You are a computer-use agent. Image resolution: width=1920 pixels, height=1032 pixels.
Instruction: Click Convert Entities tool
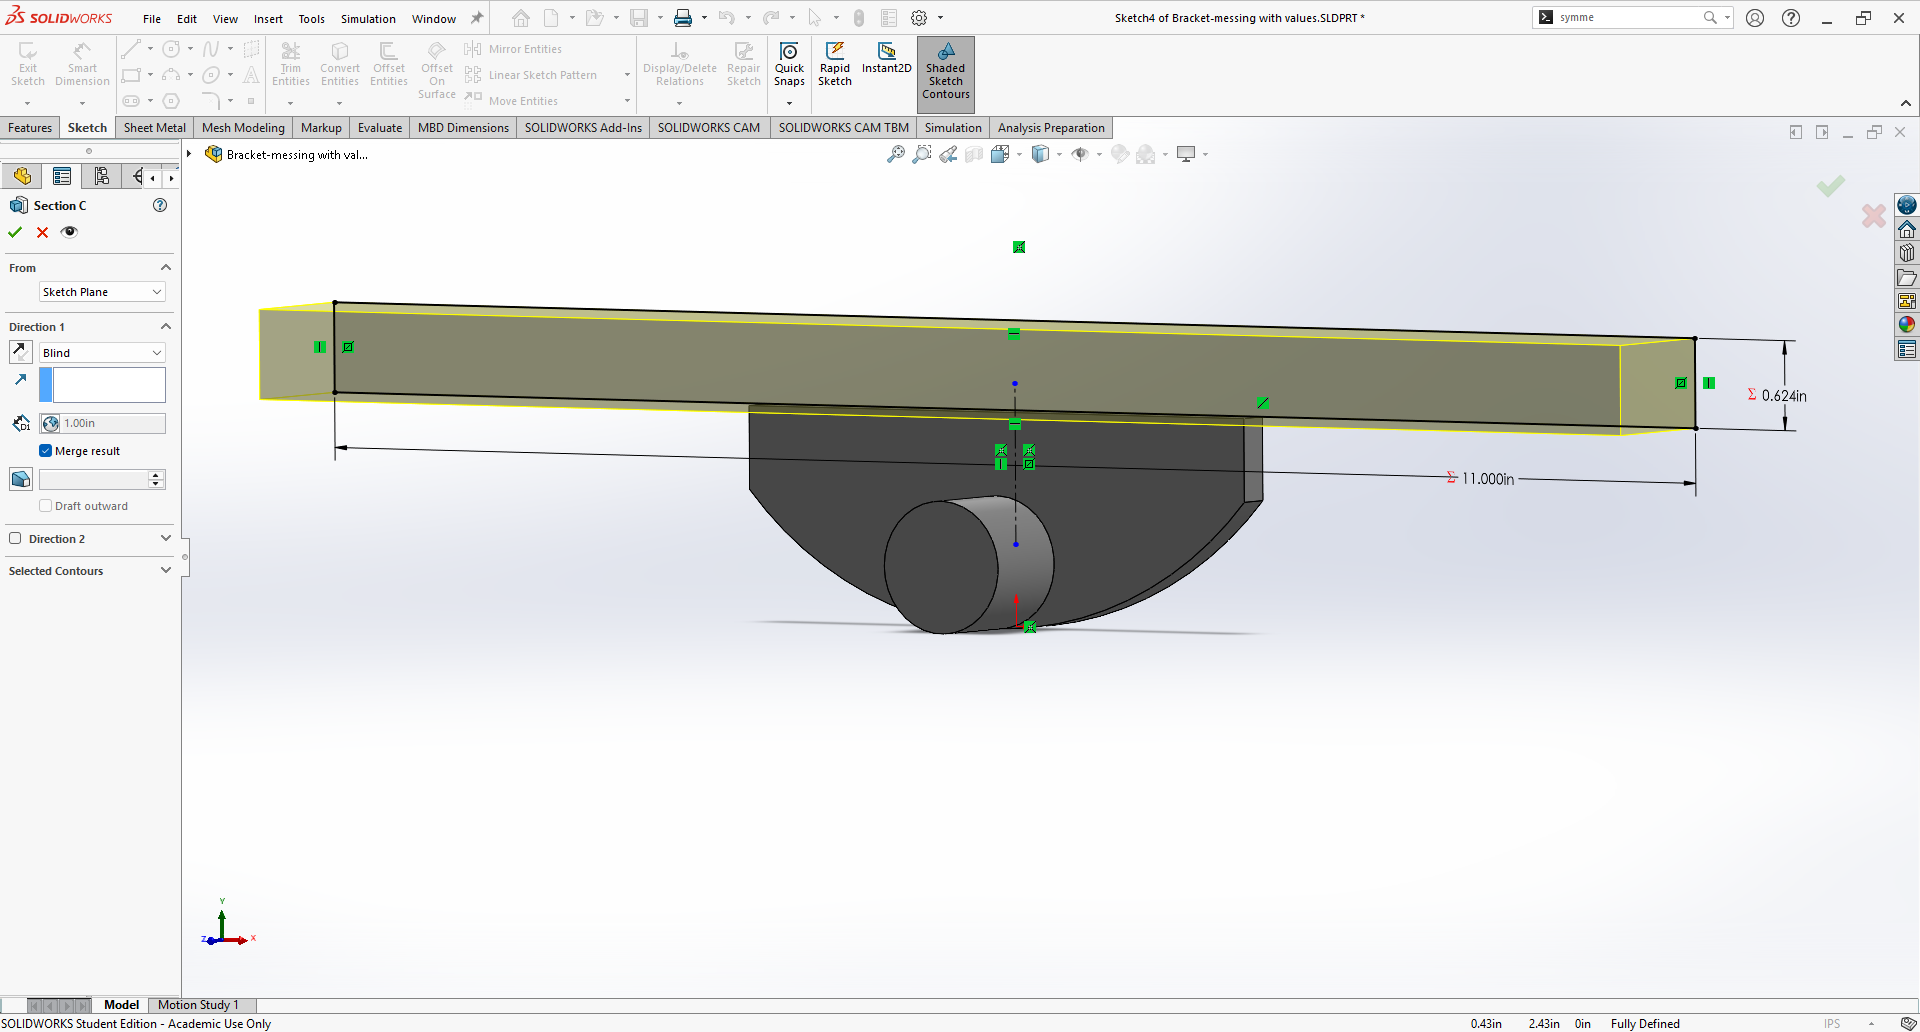tap(340, 65)
